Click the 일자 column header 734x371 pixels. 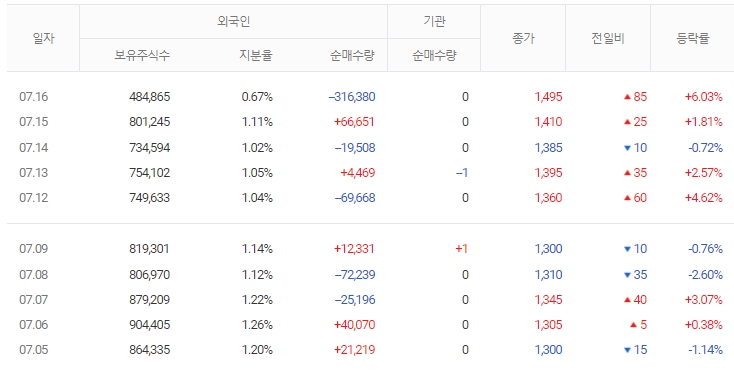44,38
